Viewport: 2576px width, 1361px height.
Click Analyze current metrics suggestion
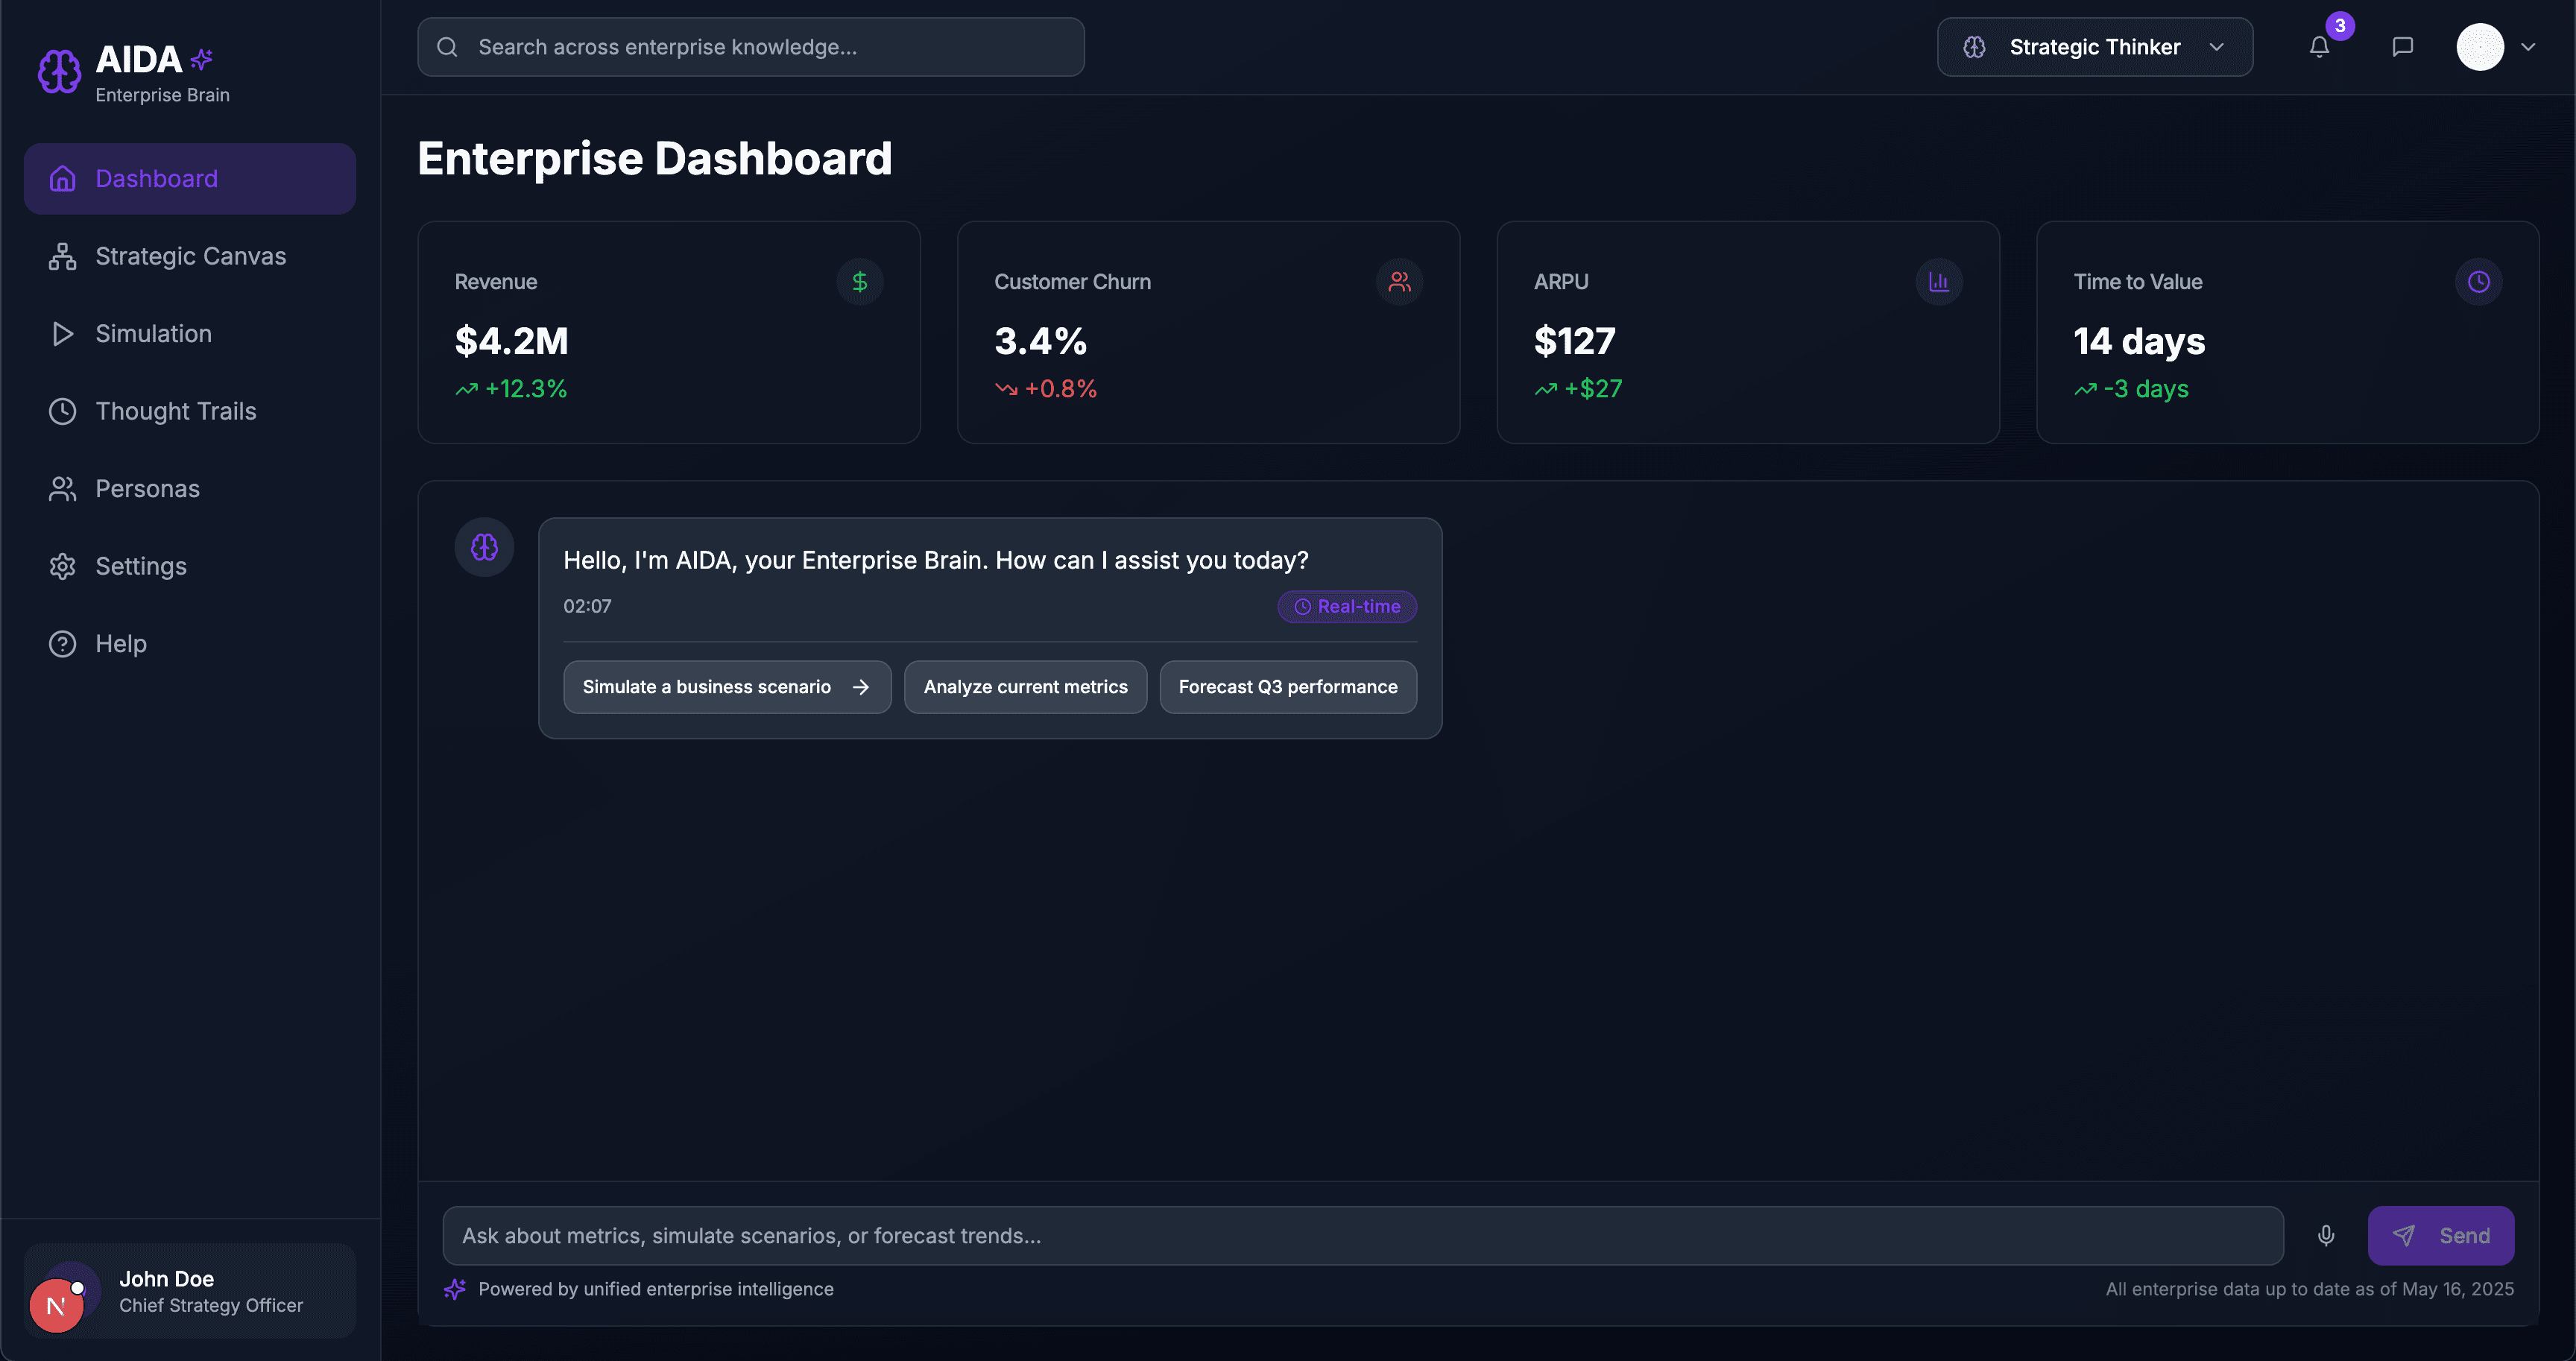pos(1025,687)
